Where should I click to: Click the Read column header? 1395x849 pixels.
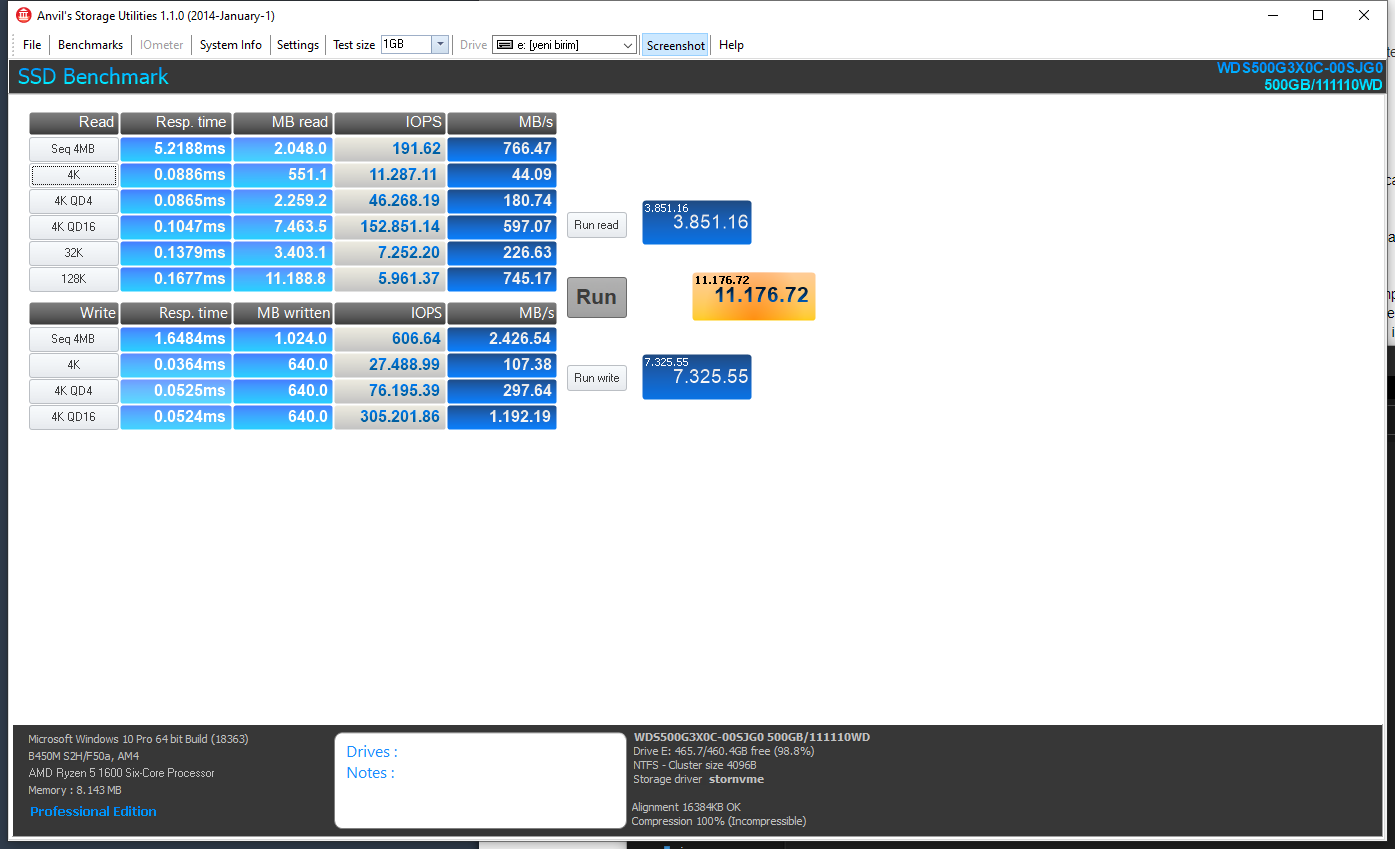[74, 123]
